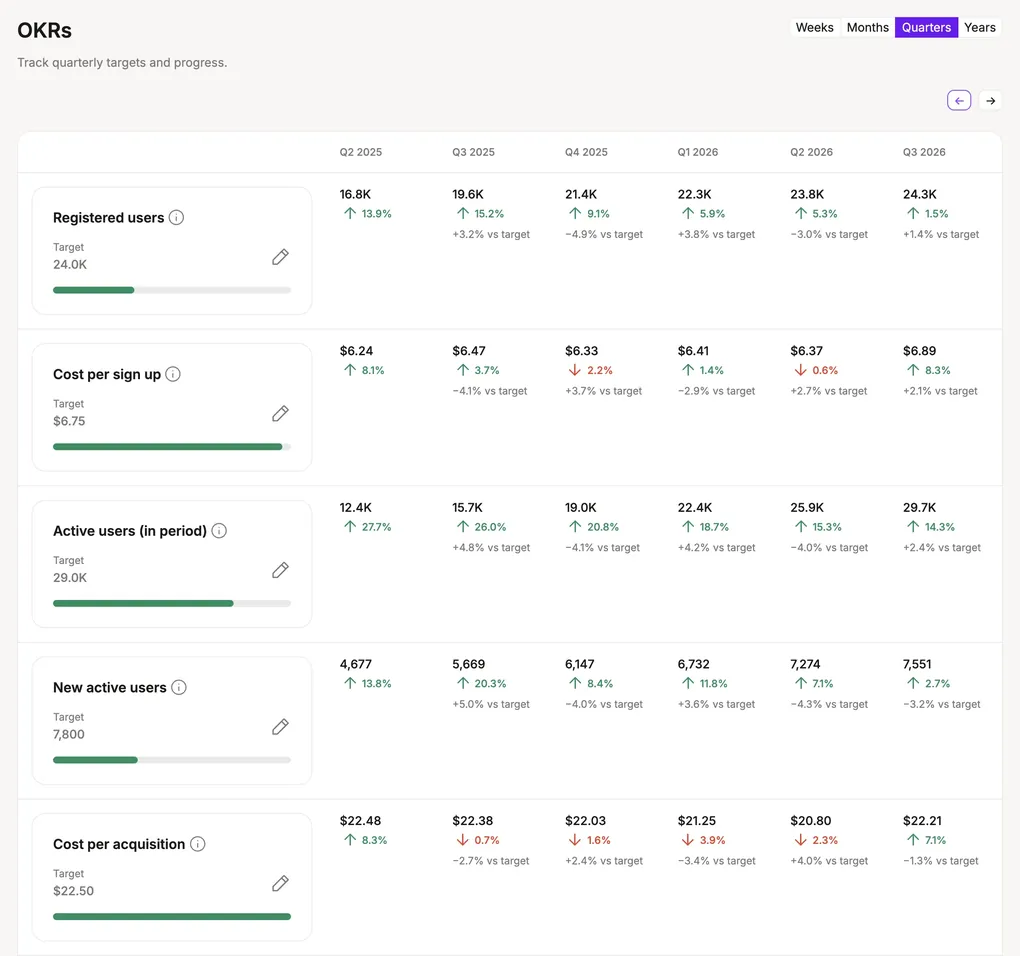The image size is (1020, 956).
Task: Switch to the Years view
Action: click(980, 27)
